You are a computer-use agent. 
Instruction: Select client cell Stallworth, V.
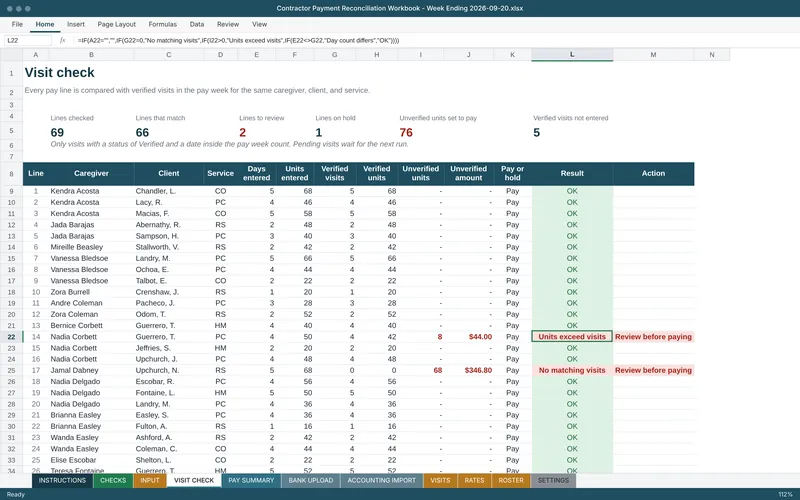[x=169, y=247]
